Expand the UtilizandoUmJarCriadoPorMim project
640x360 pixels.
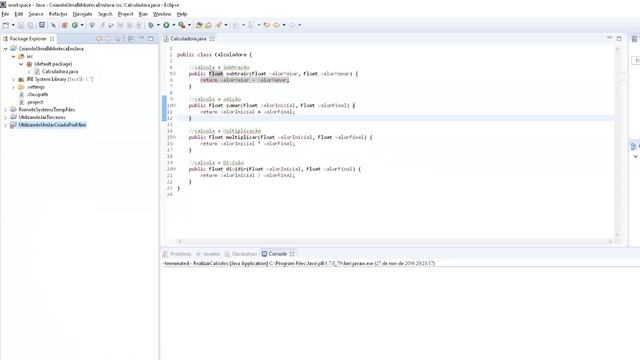coord(6,125)
